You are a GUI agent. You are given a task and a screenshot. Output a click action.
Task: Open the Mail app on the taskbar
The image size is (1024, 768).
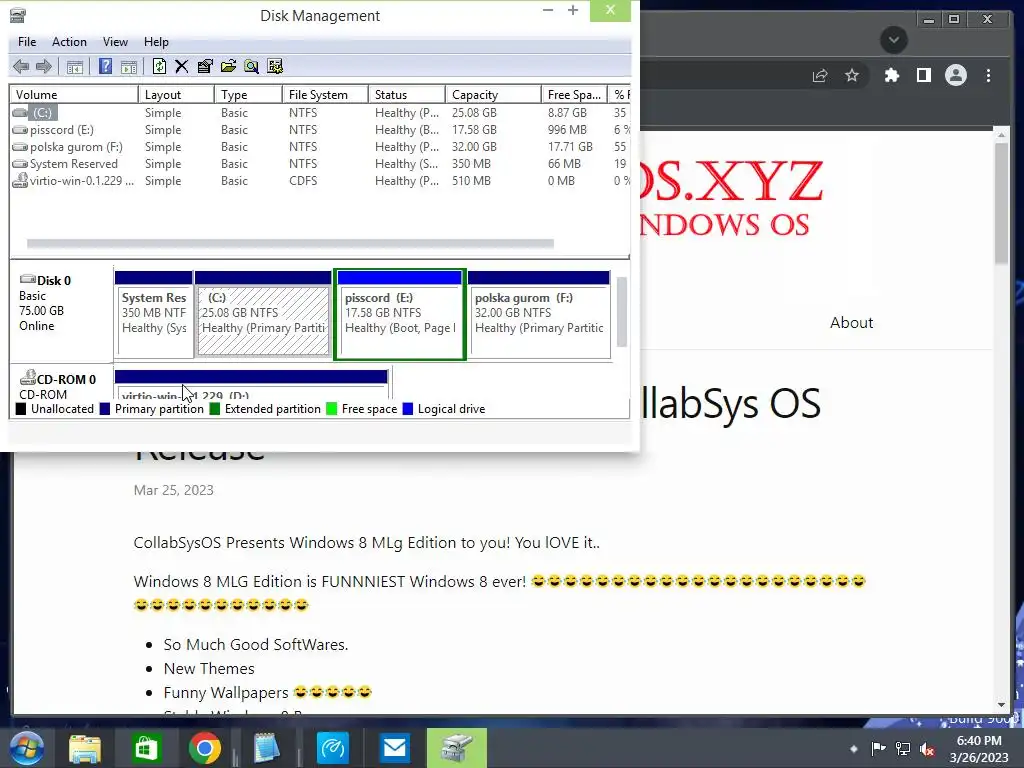pyautogui.click(x=394, y=748)
